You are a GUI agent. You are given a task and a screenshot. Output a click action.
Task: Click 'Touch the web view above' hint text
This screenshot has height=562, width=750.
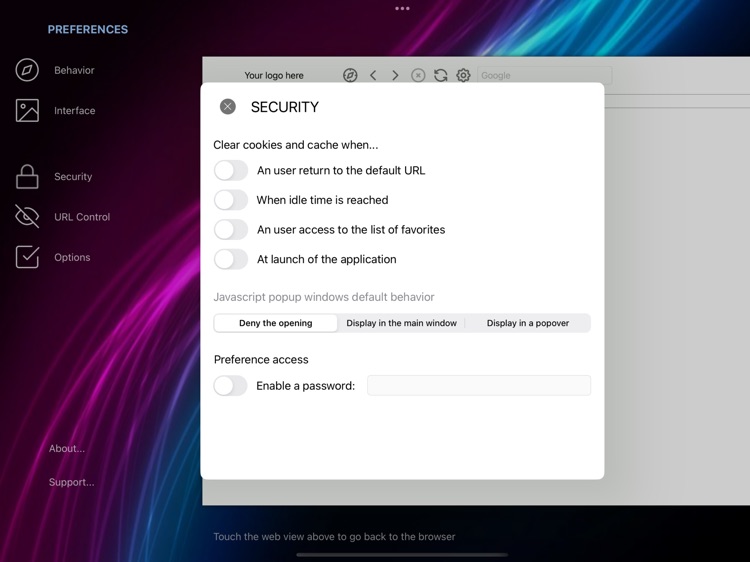point(334,537)
